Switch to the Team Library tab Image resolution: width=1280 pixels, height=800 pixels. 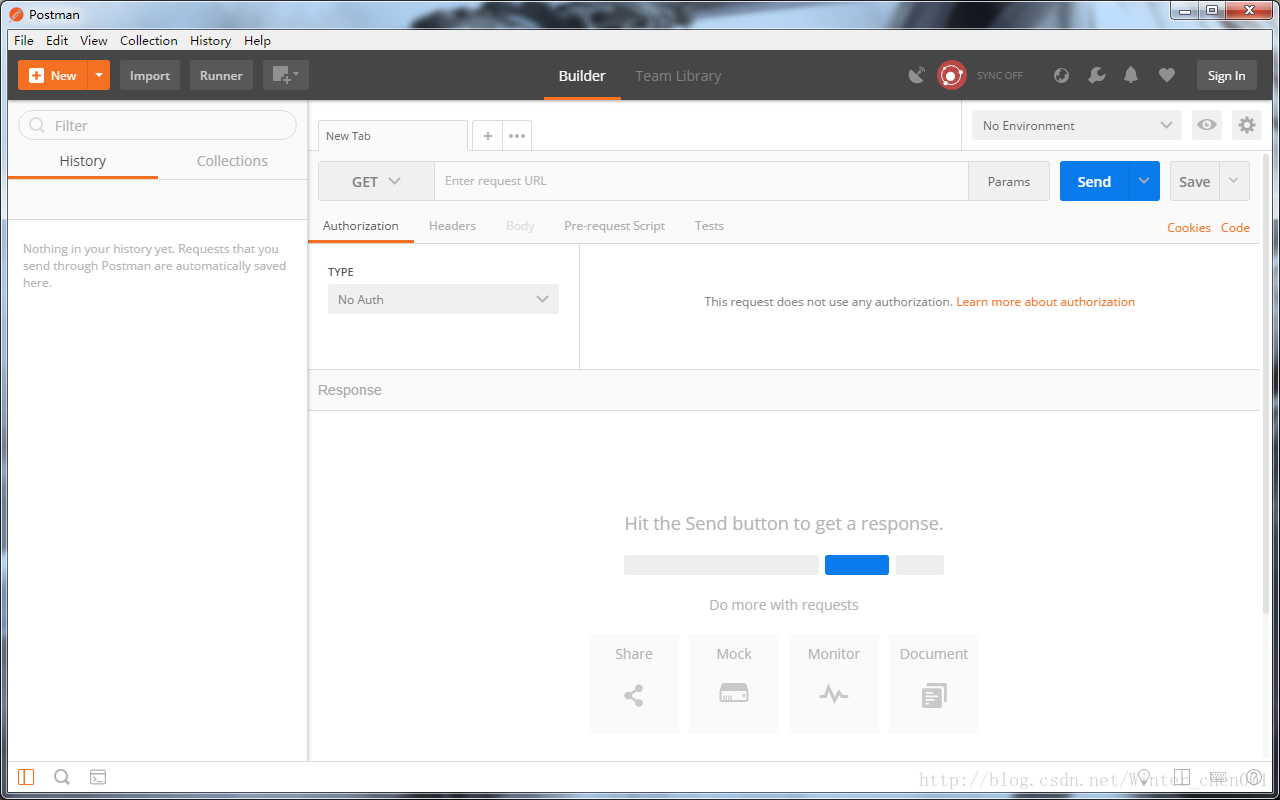(678, 76)
